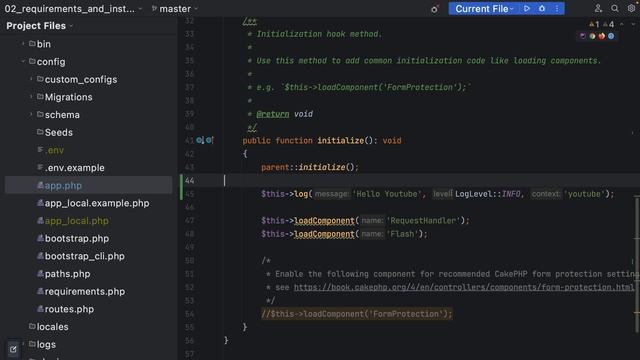Open the Project Files view selector dropdown
The width and height of the screenshot is (640, 360).
[x=40, y=26]
